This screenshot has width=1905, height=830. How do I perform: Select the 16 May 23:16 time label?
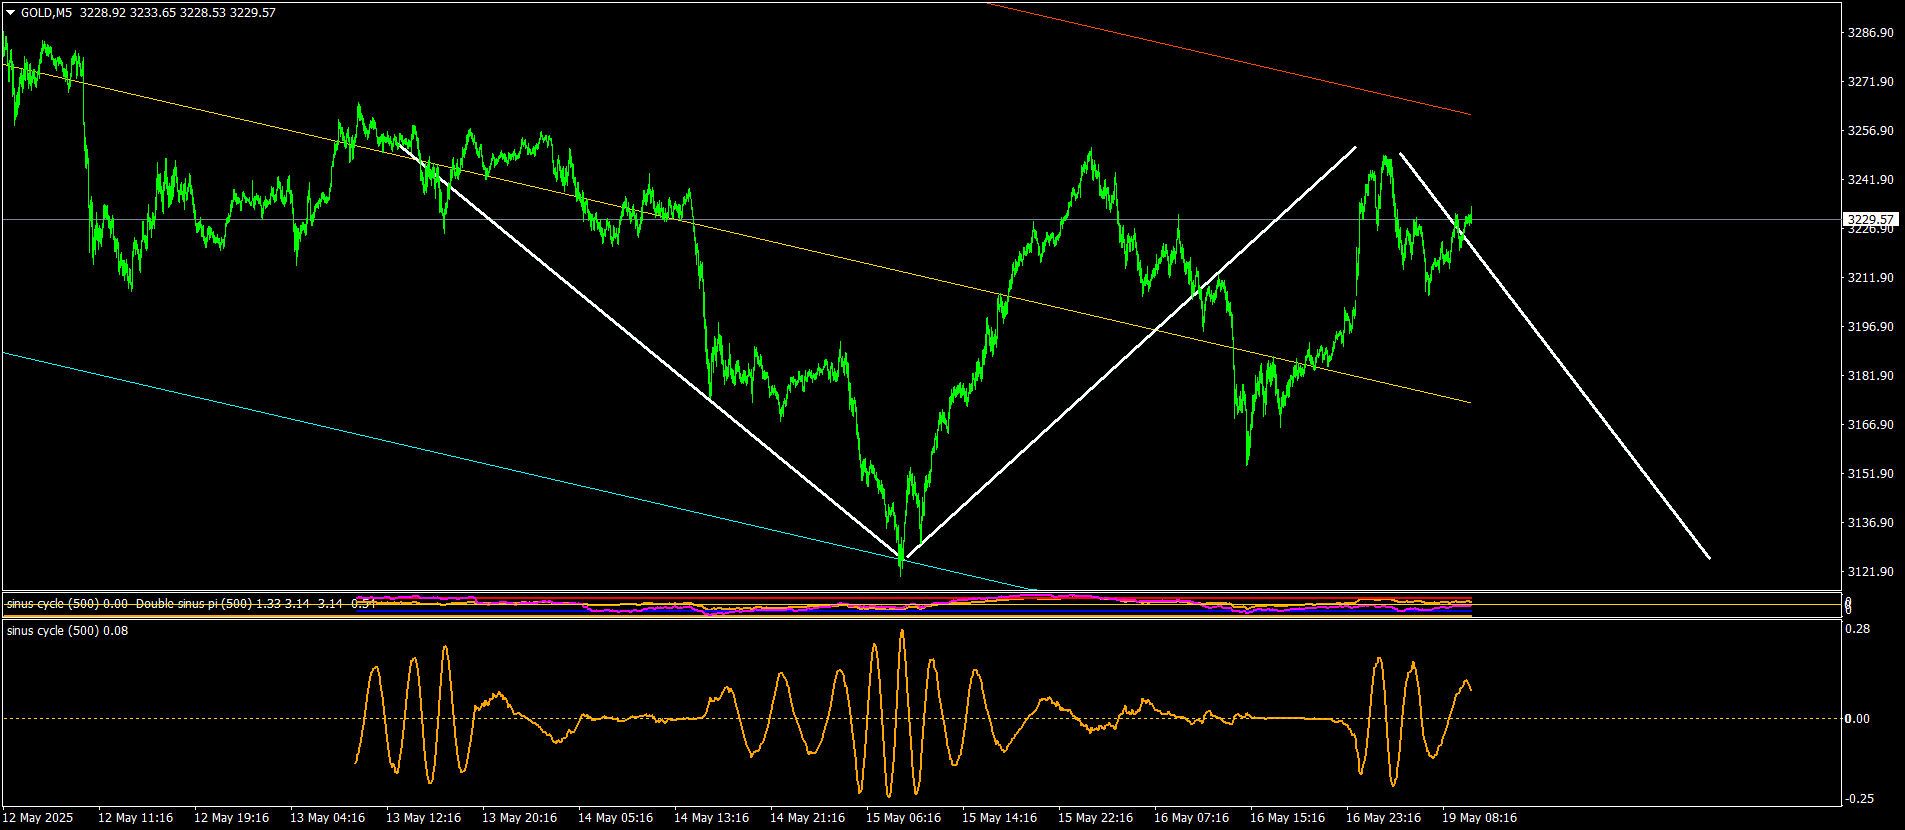point(1383,818)
